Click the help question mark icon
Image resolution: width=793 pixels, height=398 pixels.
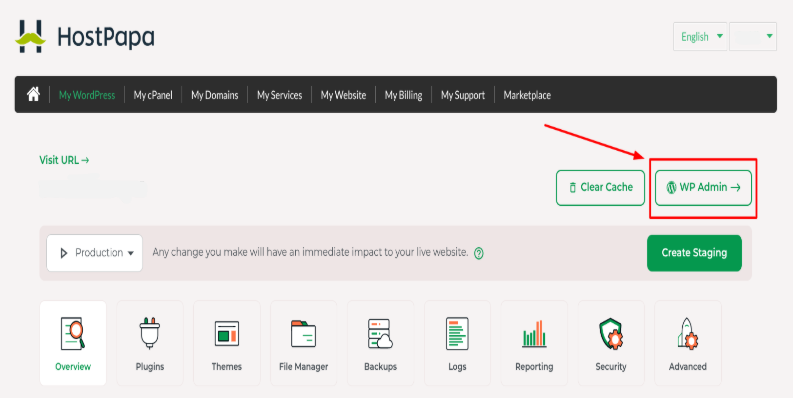tap(478, 253)
